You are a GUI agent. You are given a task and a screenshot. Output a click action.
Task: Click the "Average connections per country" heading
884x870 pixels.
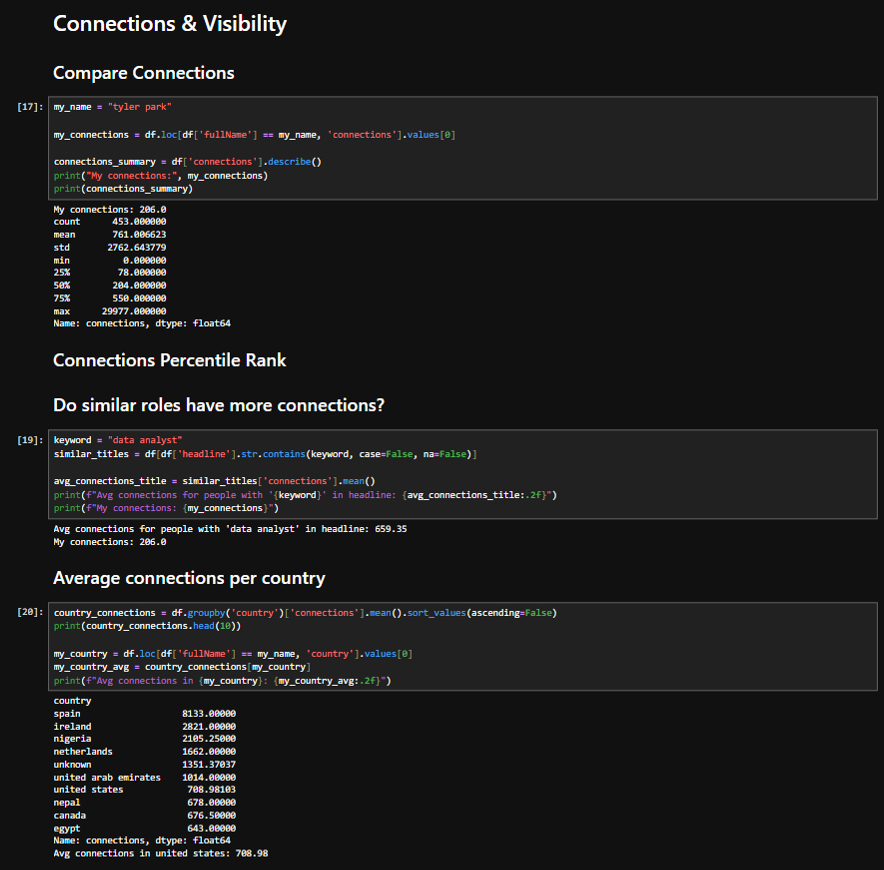(189, 578)
